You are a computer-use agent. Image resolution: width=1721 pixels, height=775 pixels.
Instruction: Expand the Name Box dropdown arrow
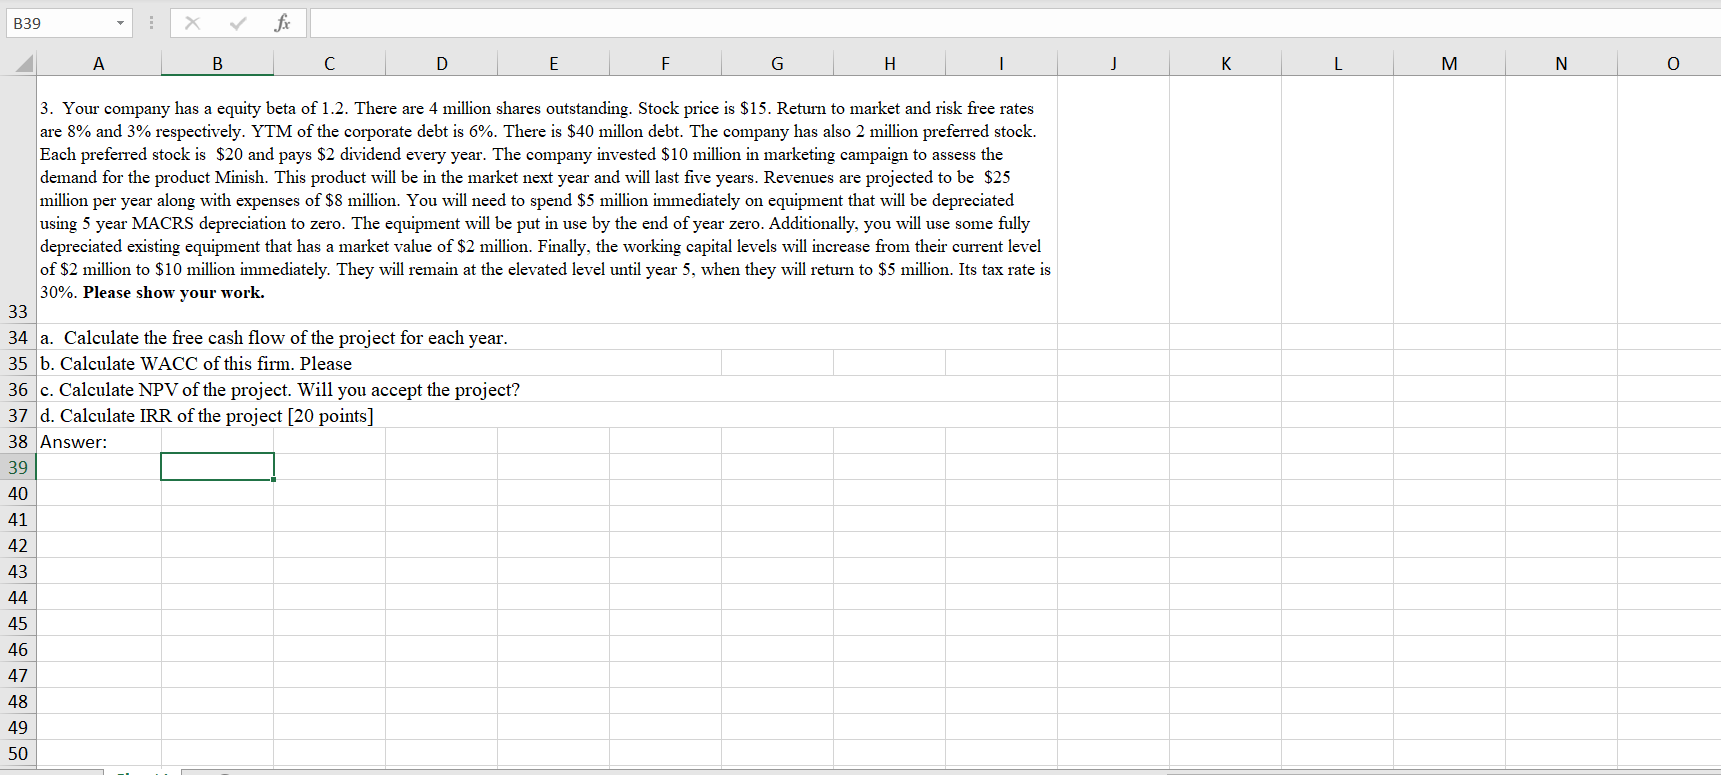120,23
